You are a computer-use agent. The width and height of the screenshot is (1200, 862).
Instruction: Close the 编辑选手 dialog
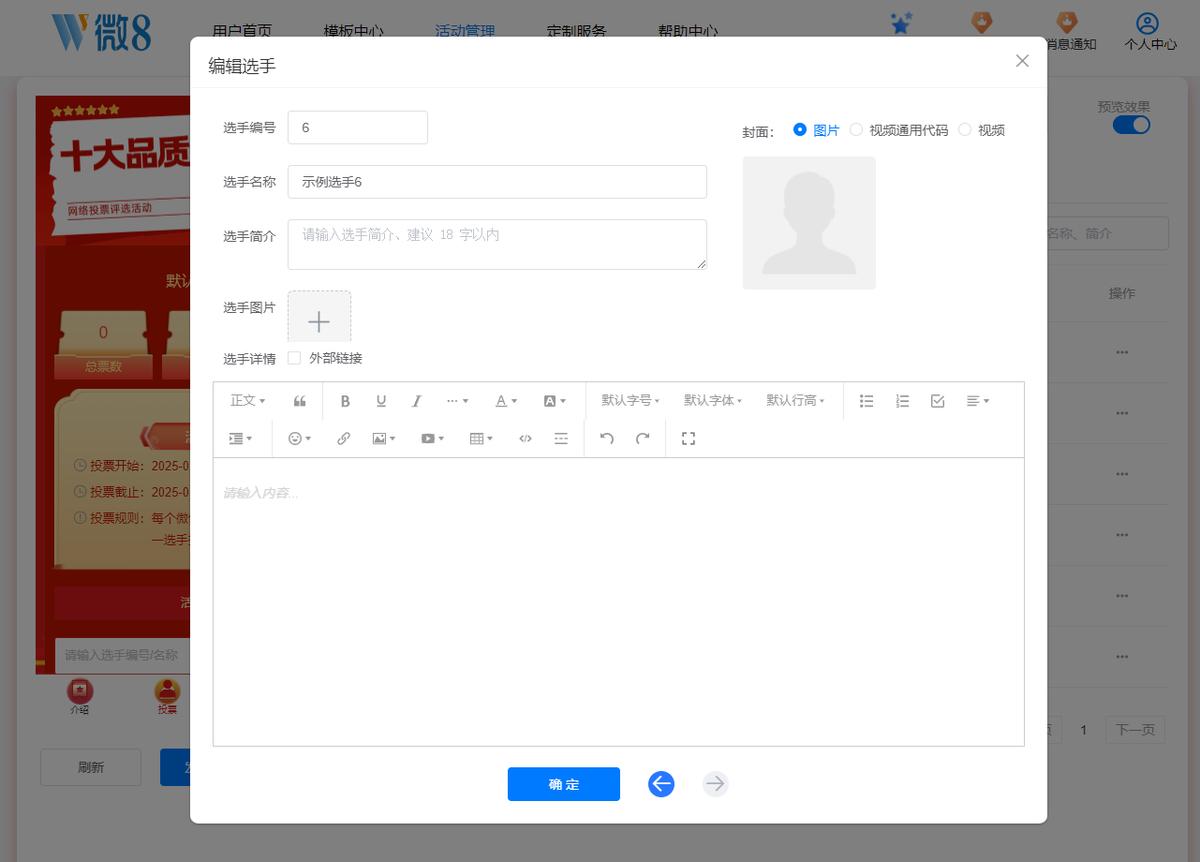(x=1022, y=61)
